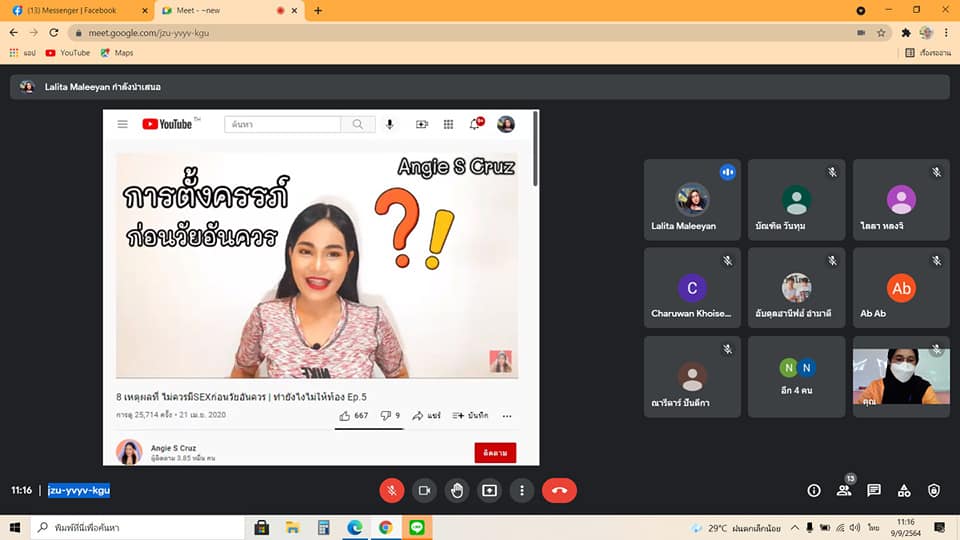Open Chrome's three-dot customize menu

pyautogui.click(x=946, y=33)
